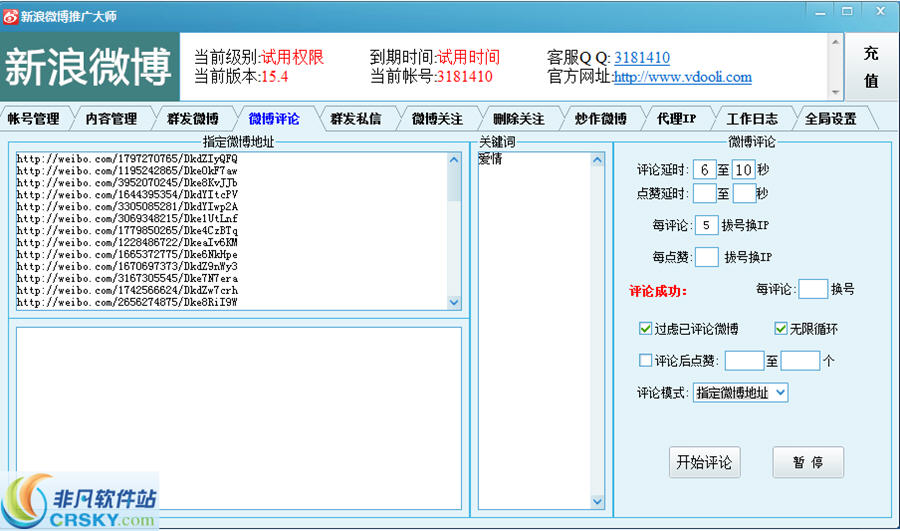This screenshot has height=531, width=900.
Task: Select URL ending DkeaIv6KM
Action: pos(127,242)
